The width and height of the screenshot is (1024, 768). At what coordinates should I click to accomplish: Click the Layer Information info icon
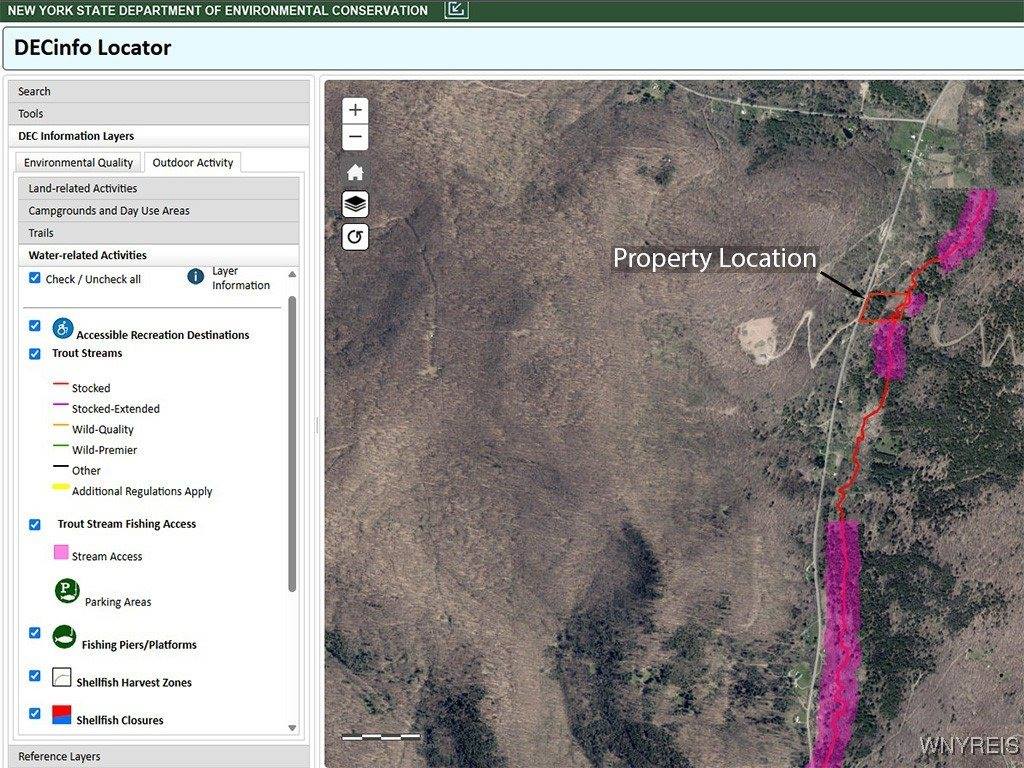coord(196,277)
